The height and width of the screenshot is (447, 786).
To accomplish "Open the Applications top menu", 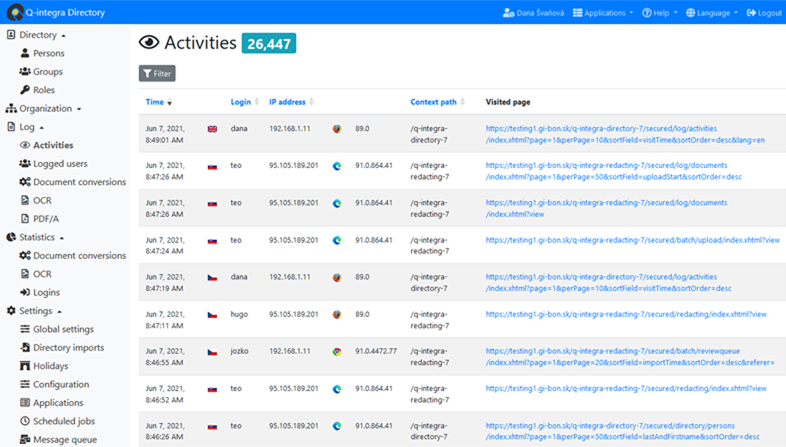I will pos(604,13).
